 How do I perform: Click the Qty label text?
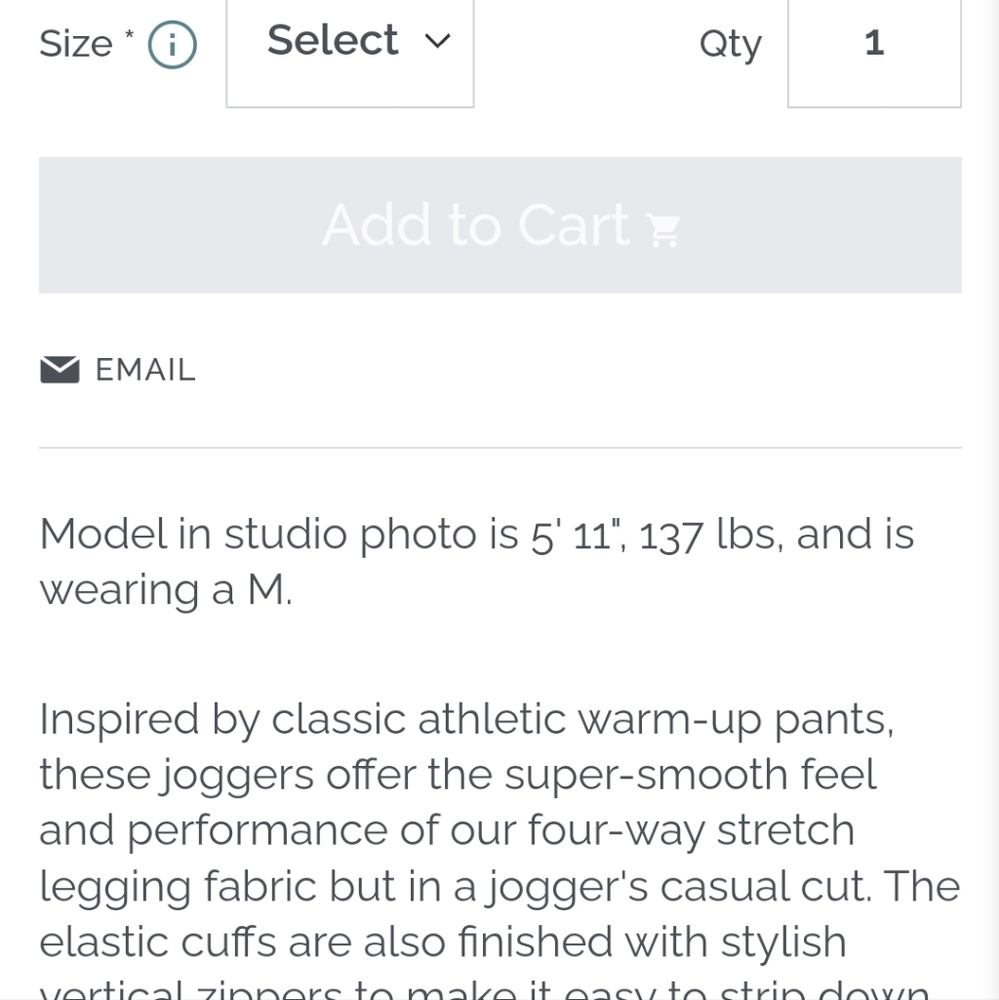[x=730, y=43]
